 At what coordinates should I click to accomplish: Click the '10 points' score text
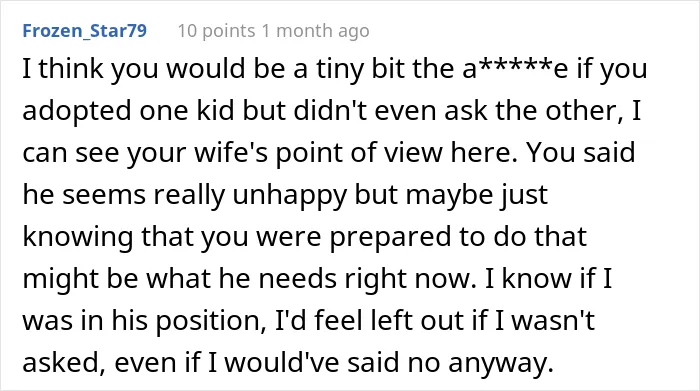tap(217, 31)
